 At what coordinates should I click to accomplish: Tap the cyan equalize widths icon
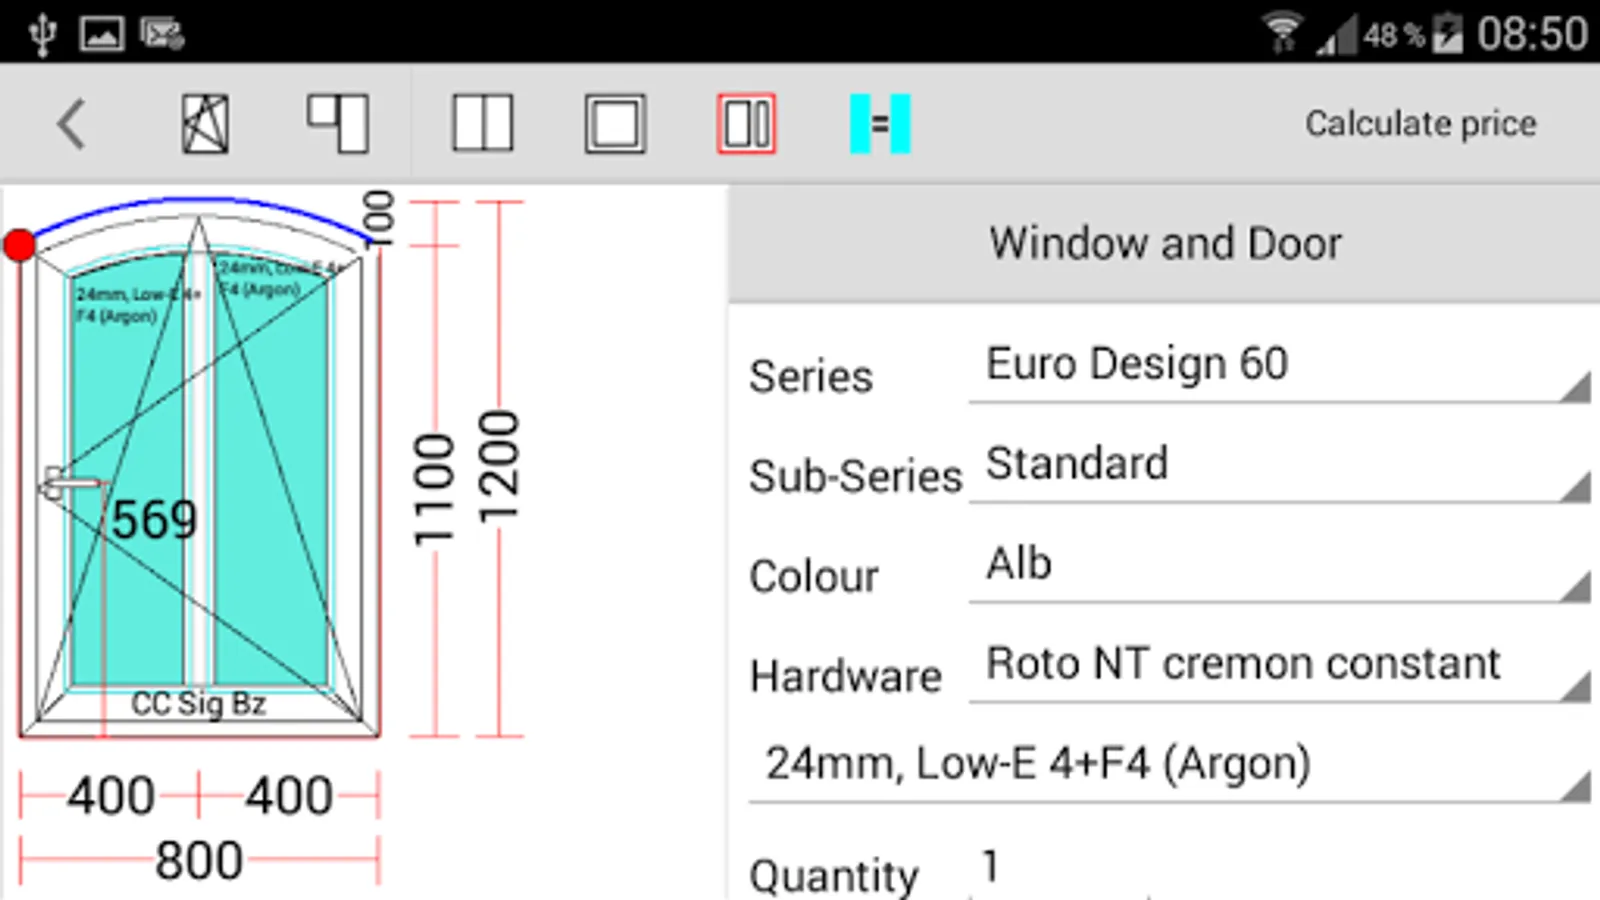point(880,124)
